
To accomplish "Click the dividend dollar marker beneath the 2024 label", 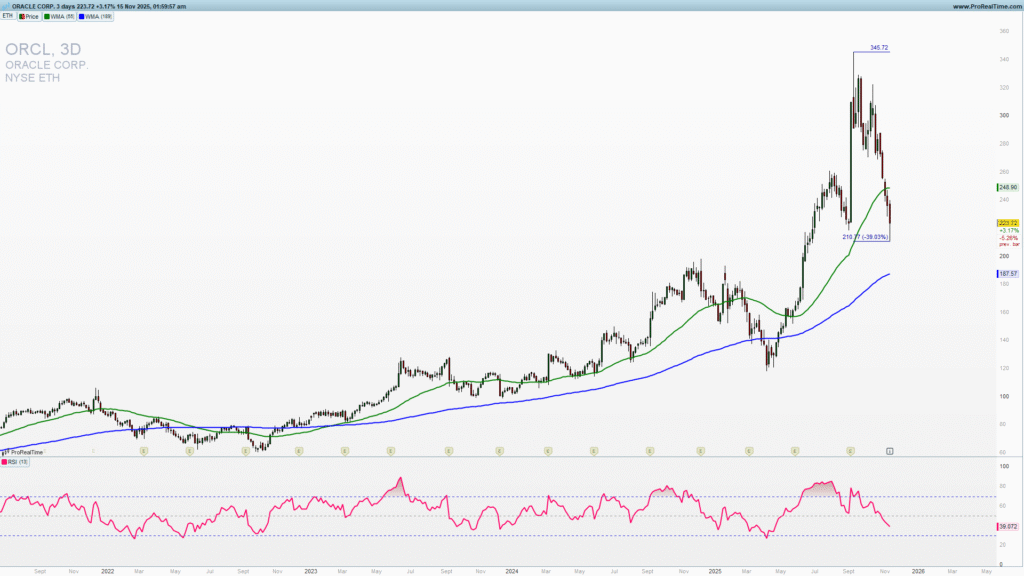I will [497, 452].
